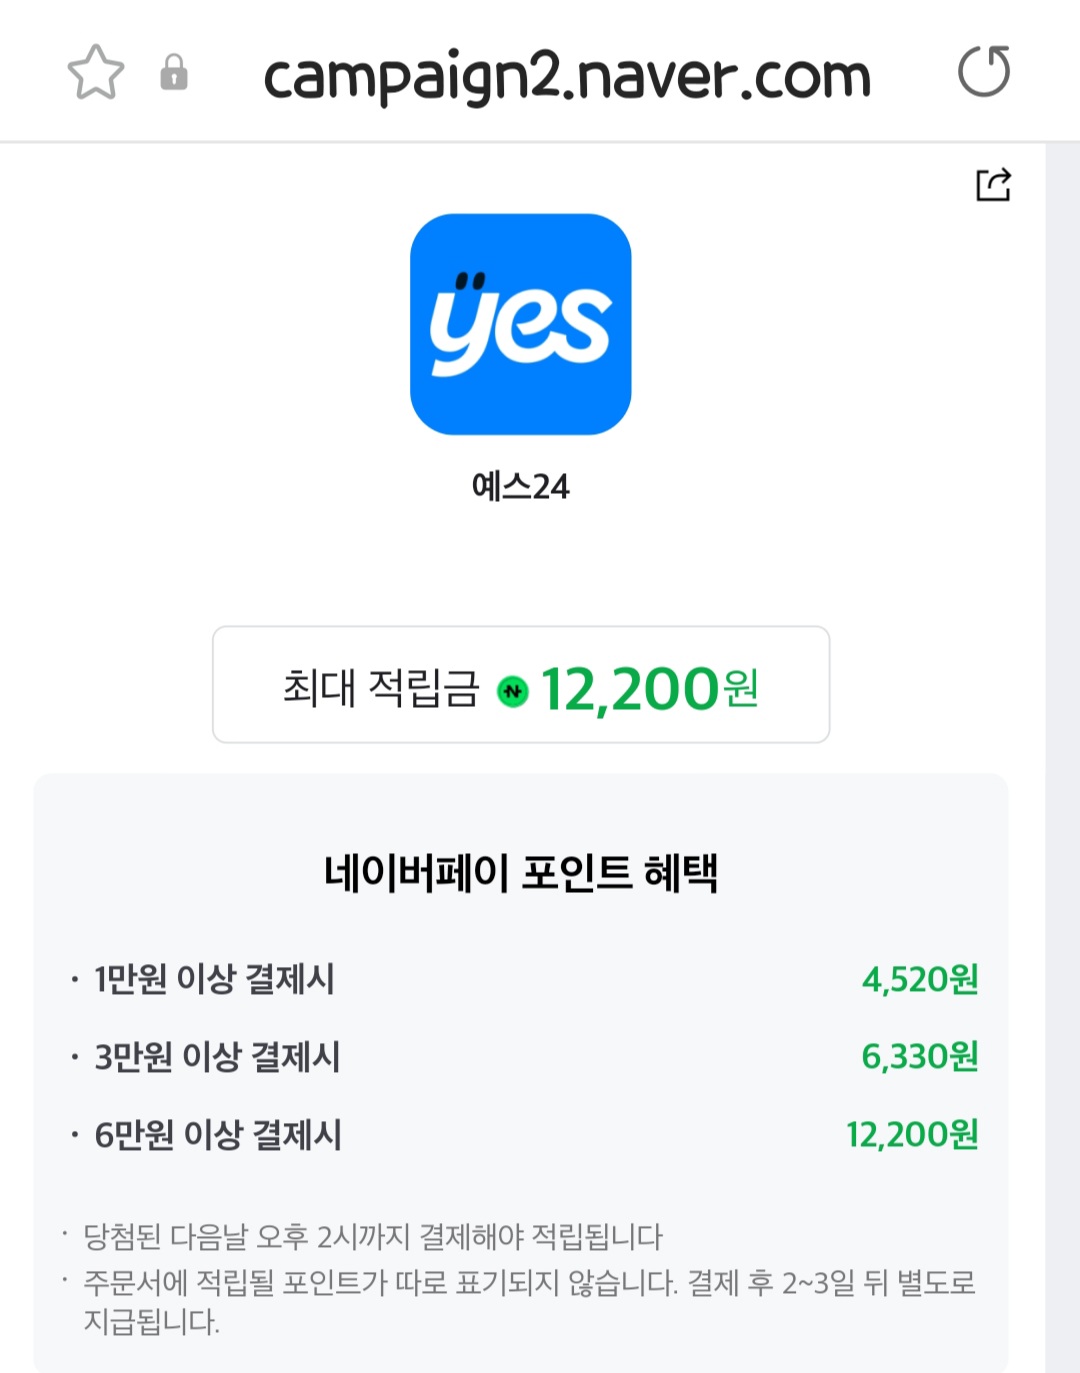Bookmark this page with the star icon
Screen dimensions: 1080x1373
click(x=96, y=73)
